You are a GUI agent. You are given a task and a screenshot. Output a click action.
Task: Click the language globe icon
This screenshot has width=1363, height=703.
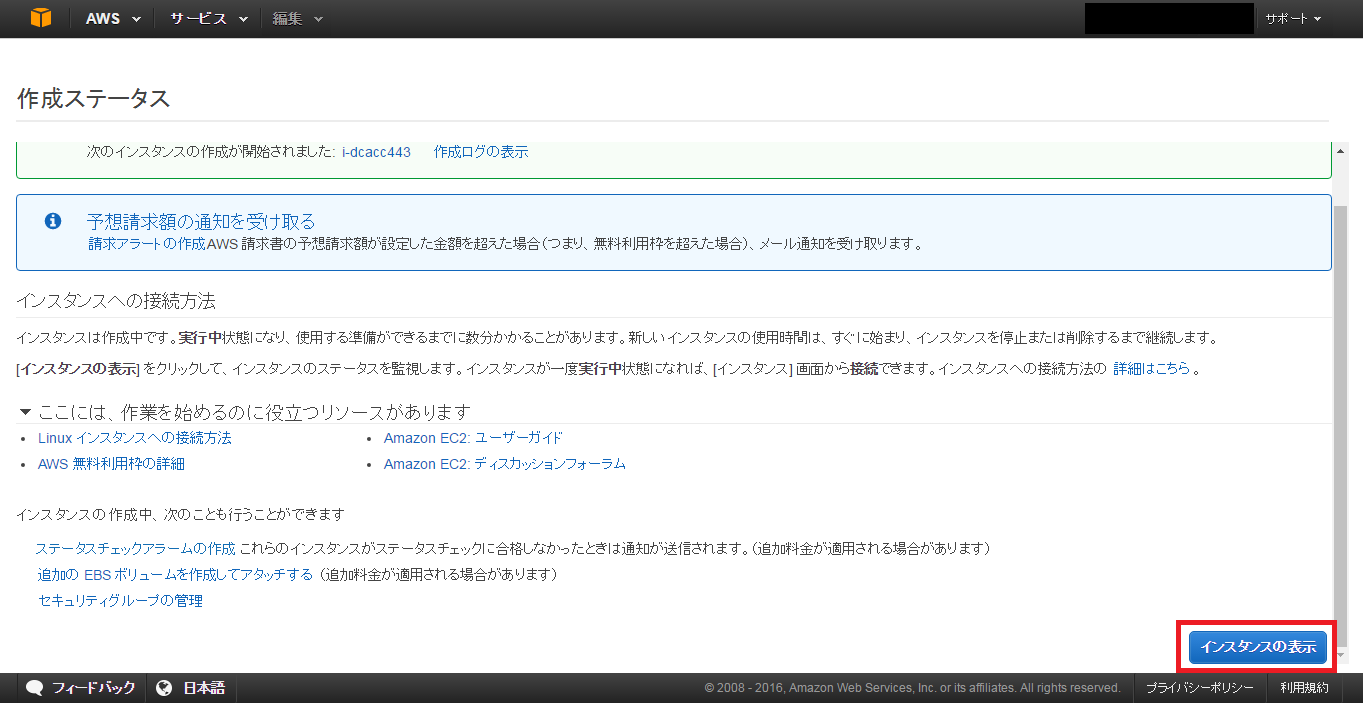[164, 688]
